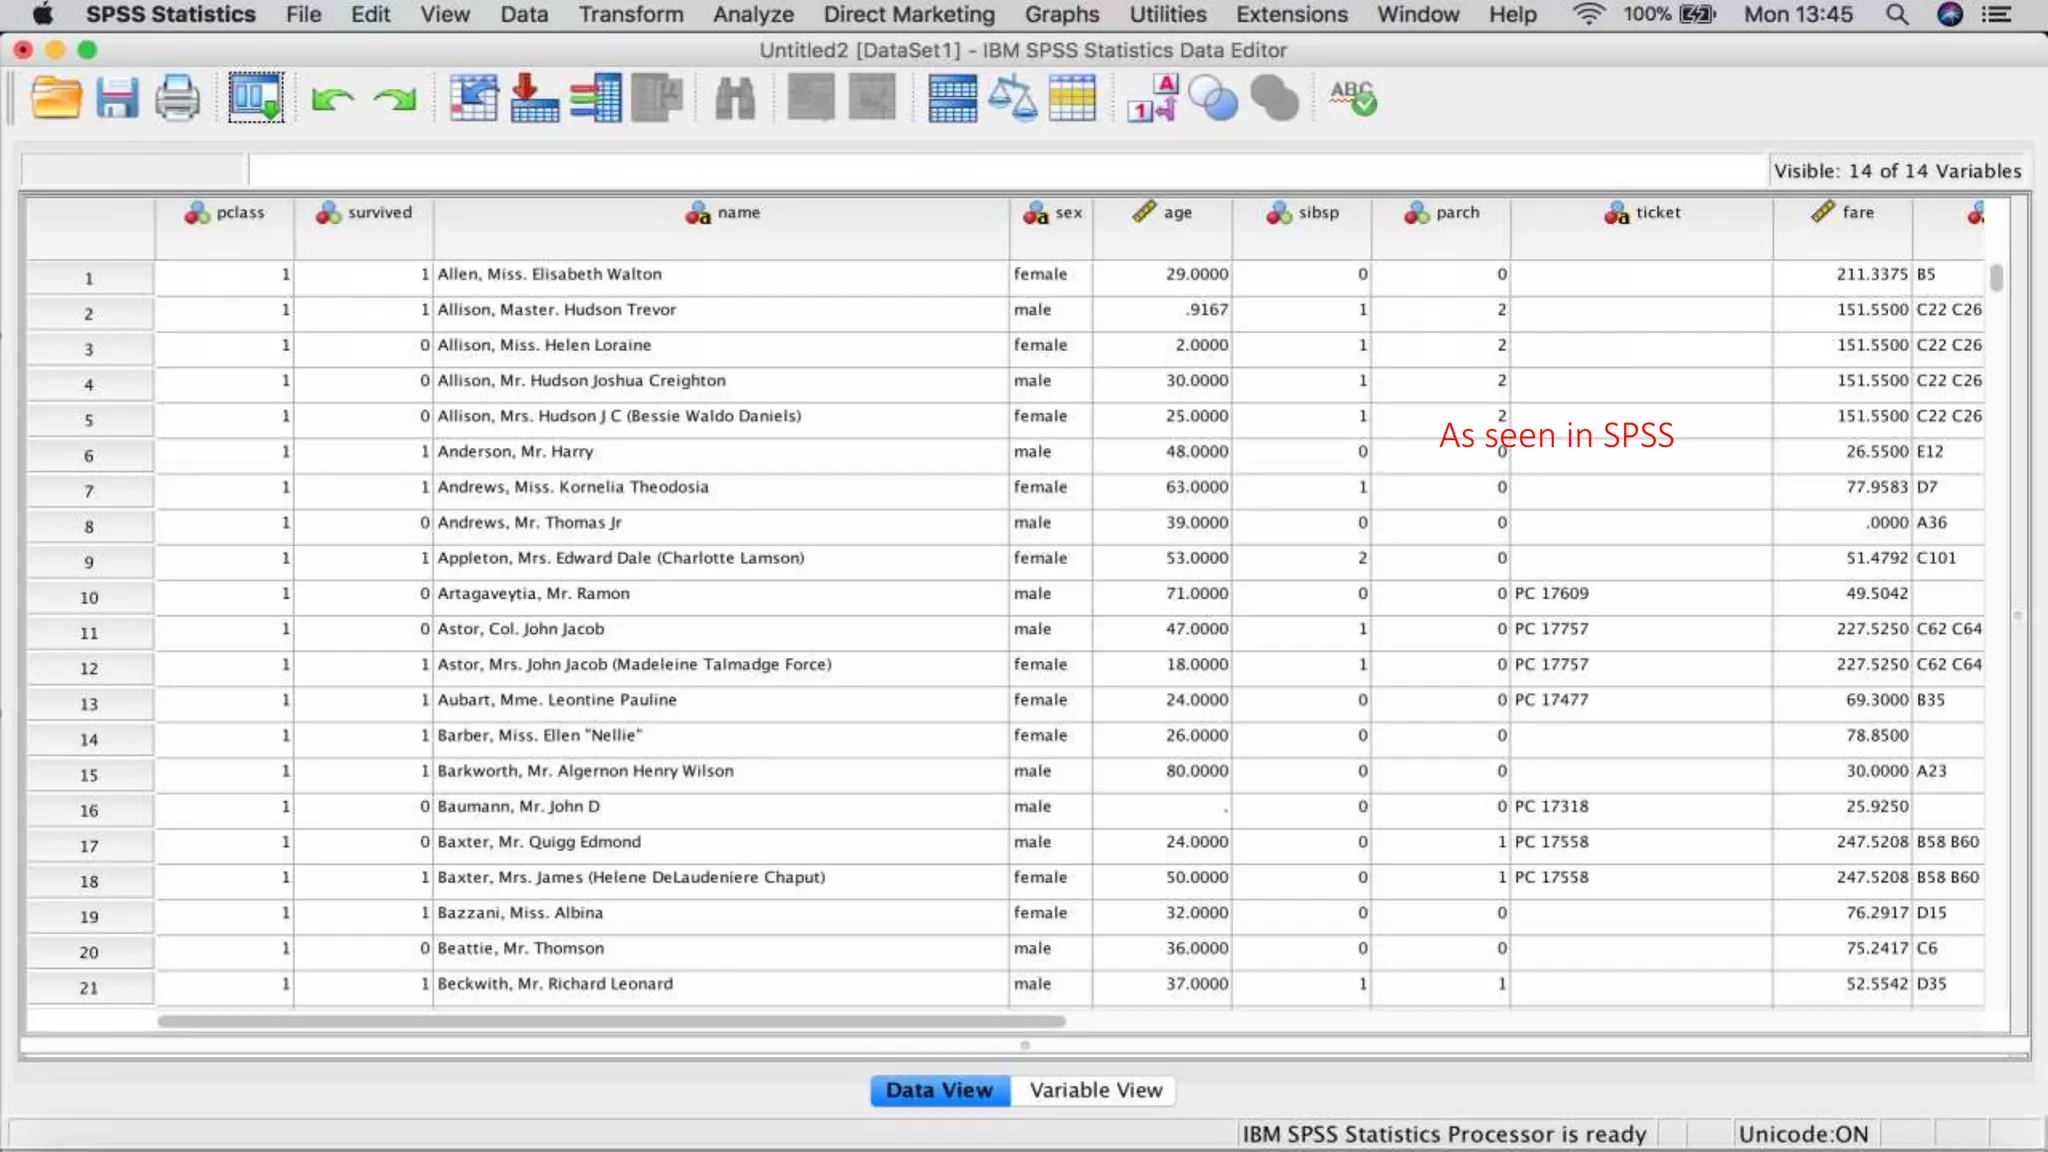Click the green Undo arrow
The height and width of the screenshot is (1152, 2048).
tap(332, 99)
